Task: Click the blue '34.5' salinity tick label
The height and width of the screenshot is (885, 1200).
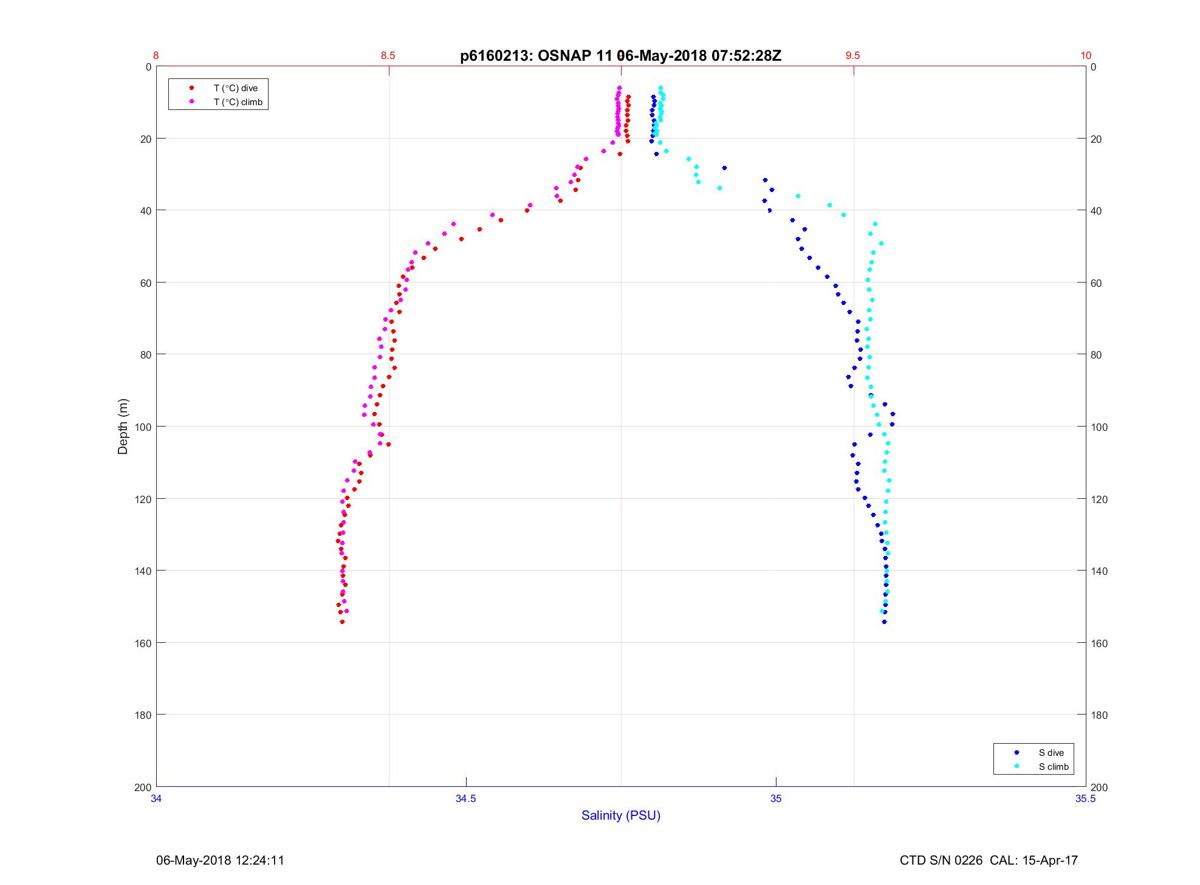Action: pos(466,798)
